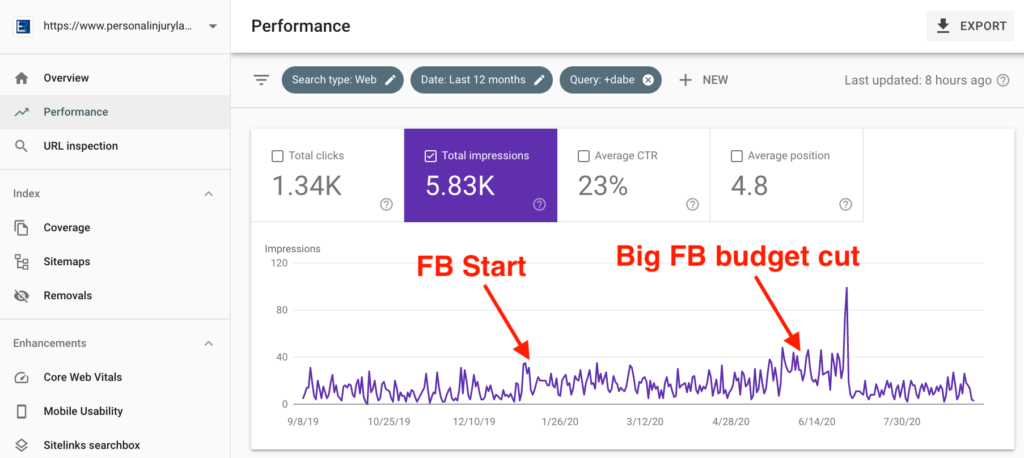Click help icon on Total clicks card
The height and width of the screenshot is (458, 1024).
[386, 204]
